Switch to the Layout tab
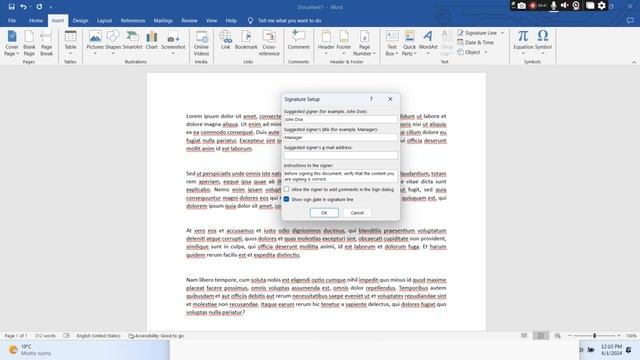Viewport: 640px width, 360px height. [104, 20]
